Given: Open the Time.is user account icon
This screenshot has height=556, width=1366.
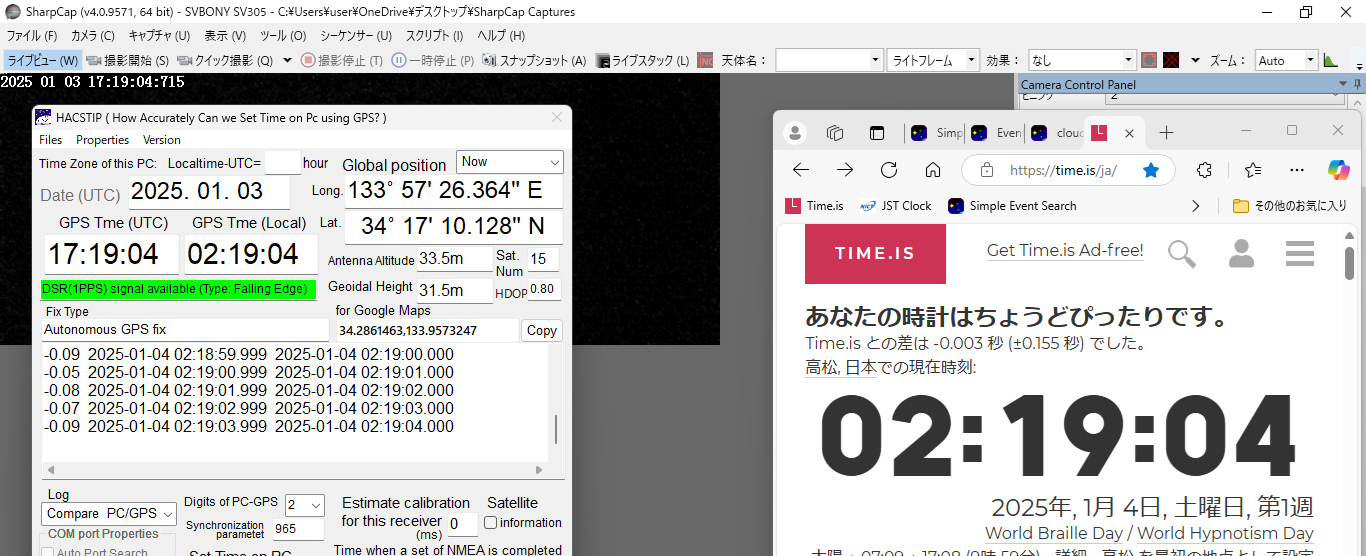Looking at the screenshot, I should click(x=1241, y=253).
